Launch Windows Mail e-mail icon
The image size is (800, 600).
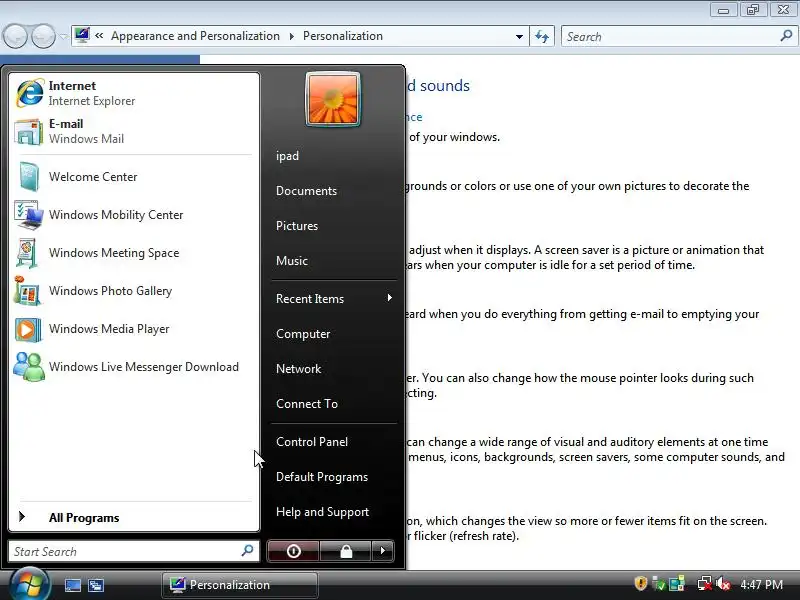(29, 132)
